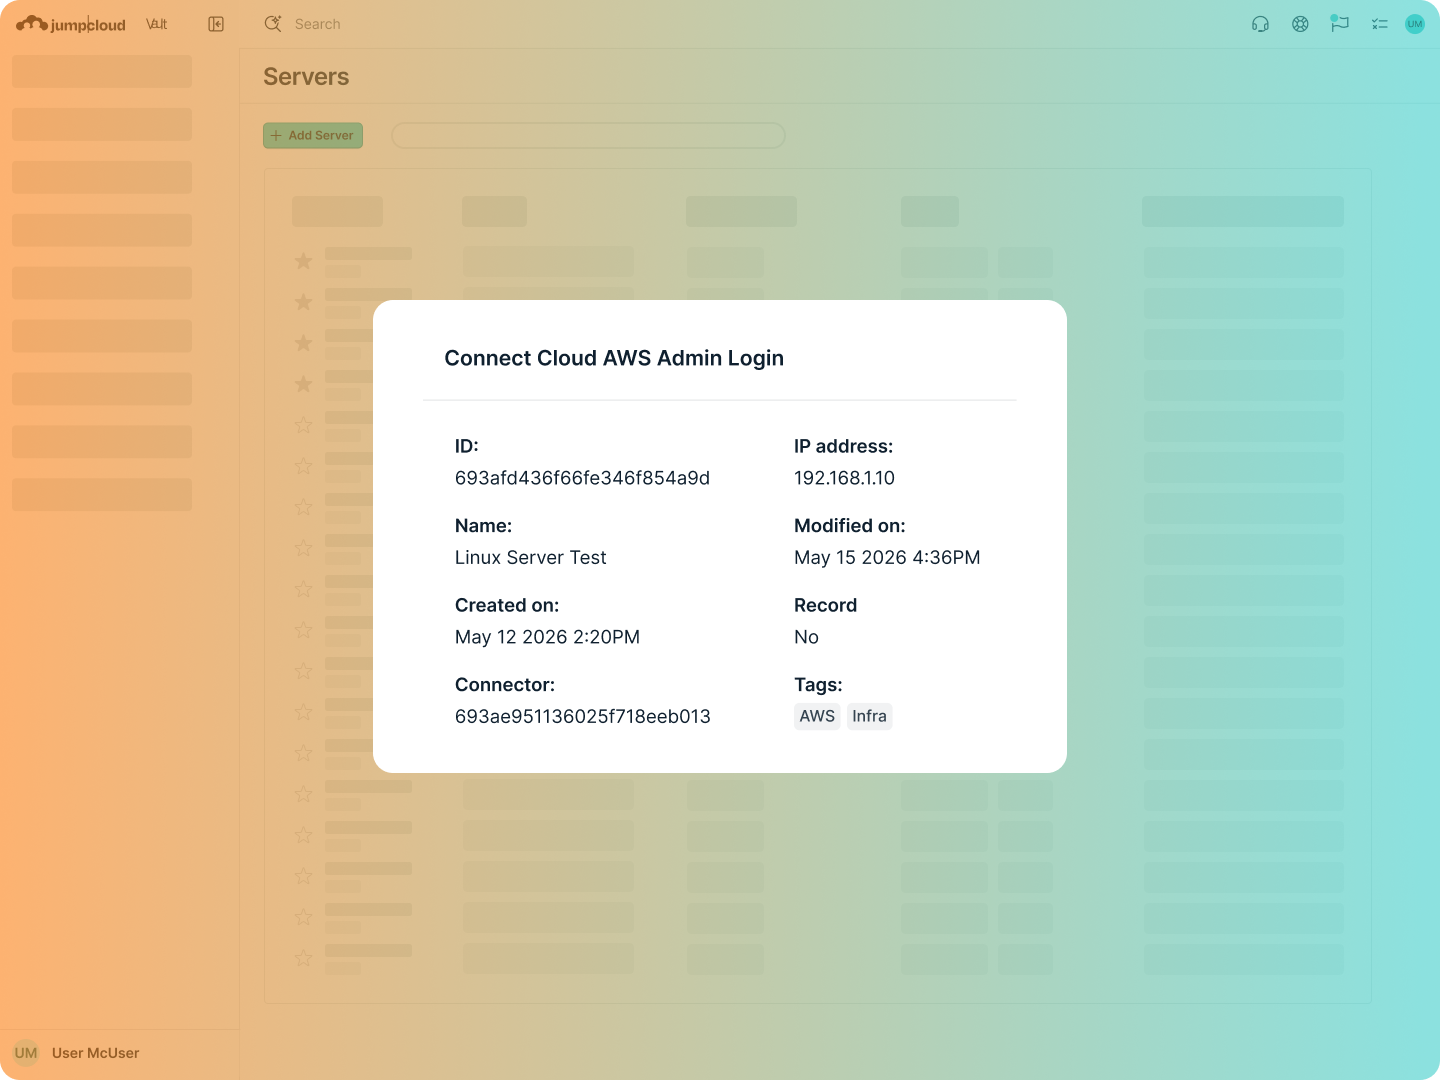The image size is (1440, 1080).
Task: Click the search magnifier icon
Action: 273,24
